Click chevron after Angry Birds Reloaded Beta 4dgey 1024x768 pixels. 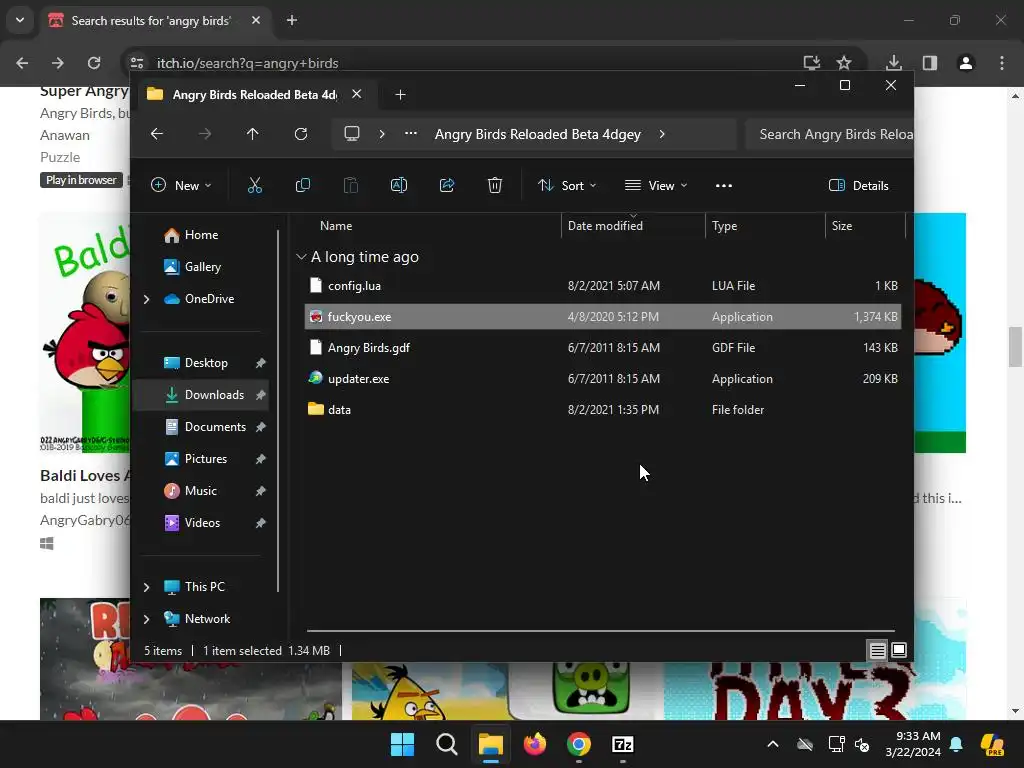(662, 134)
